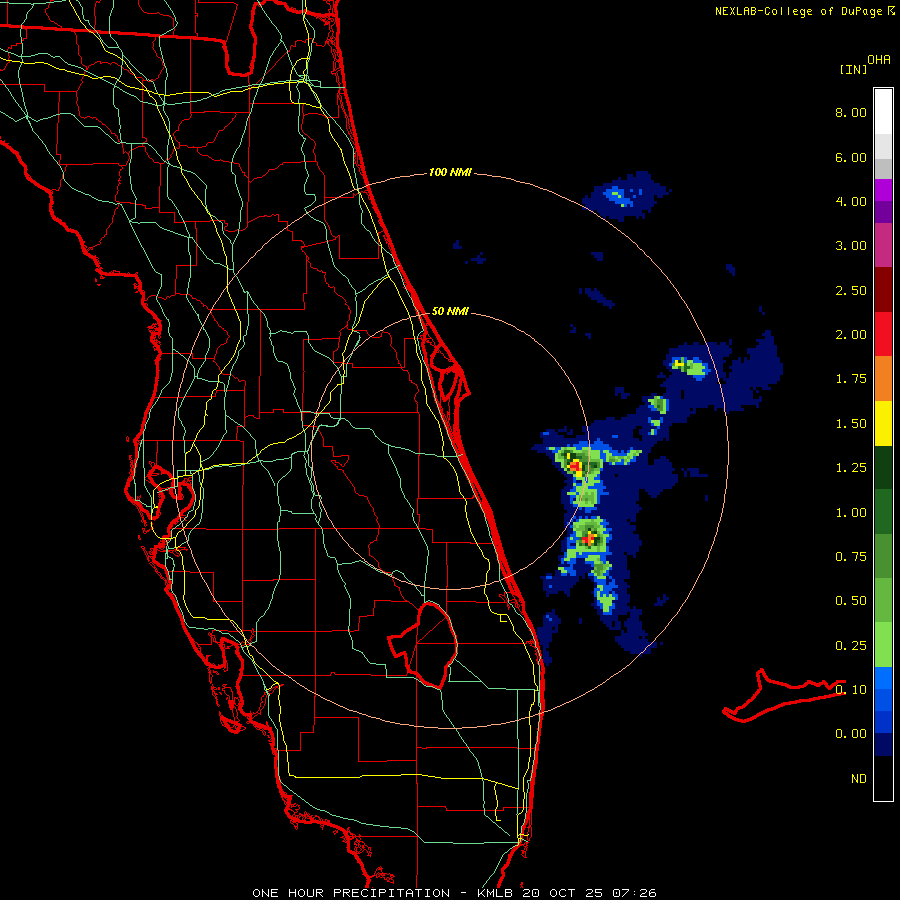Select the pink 3.00 legend swatch
Screen dimensions: 900x900
[883, 245]
